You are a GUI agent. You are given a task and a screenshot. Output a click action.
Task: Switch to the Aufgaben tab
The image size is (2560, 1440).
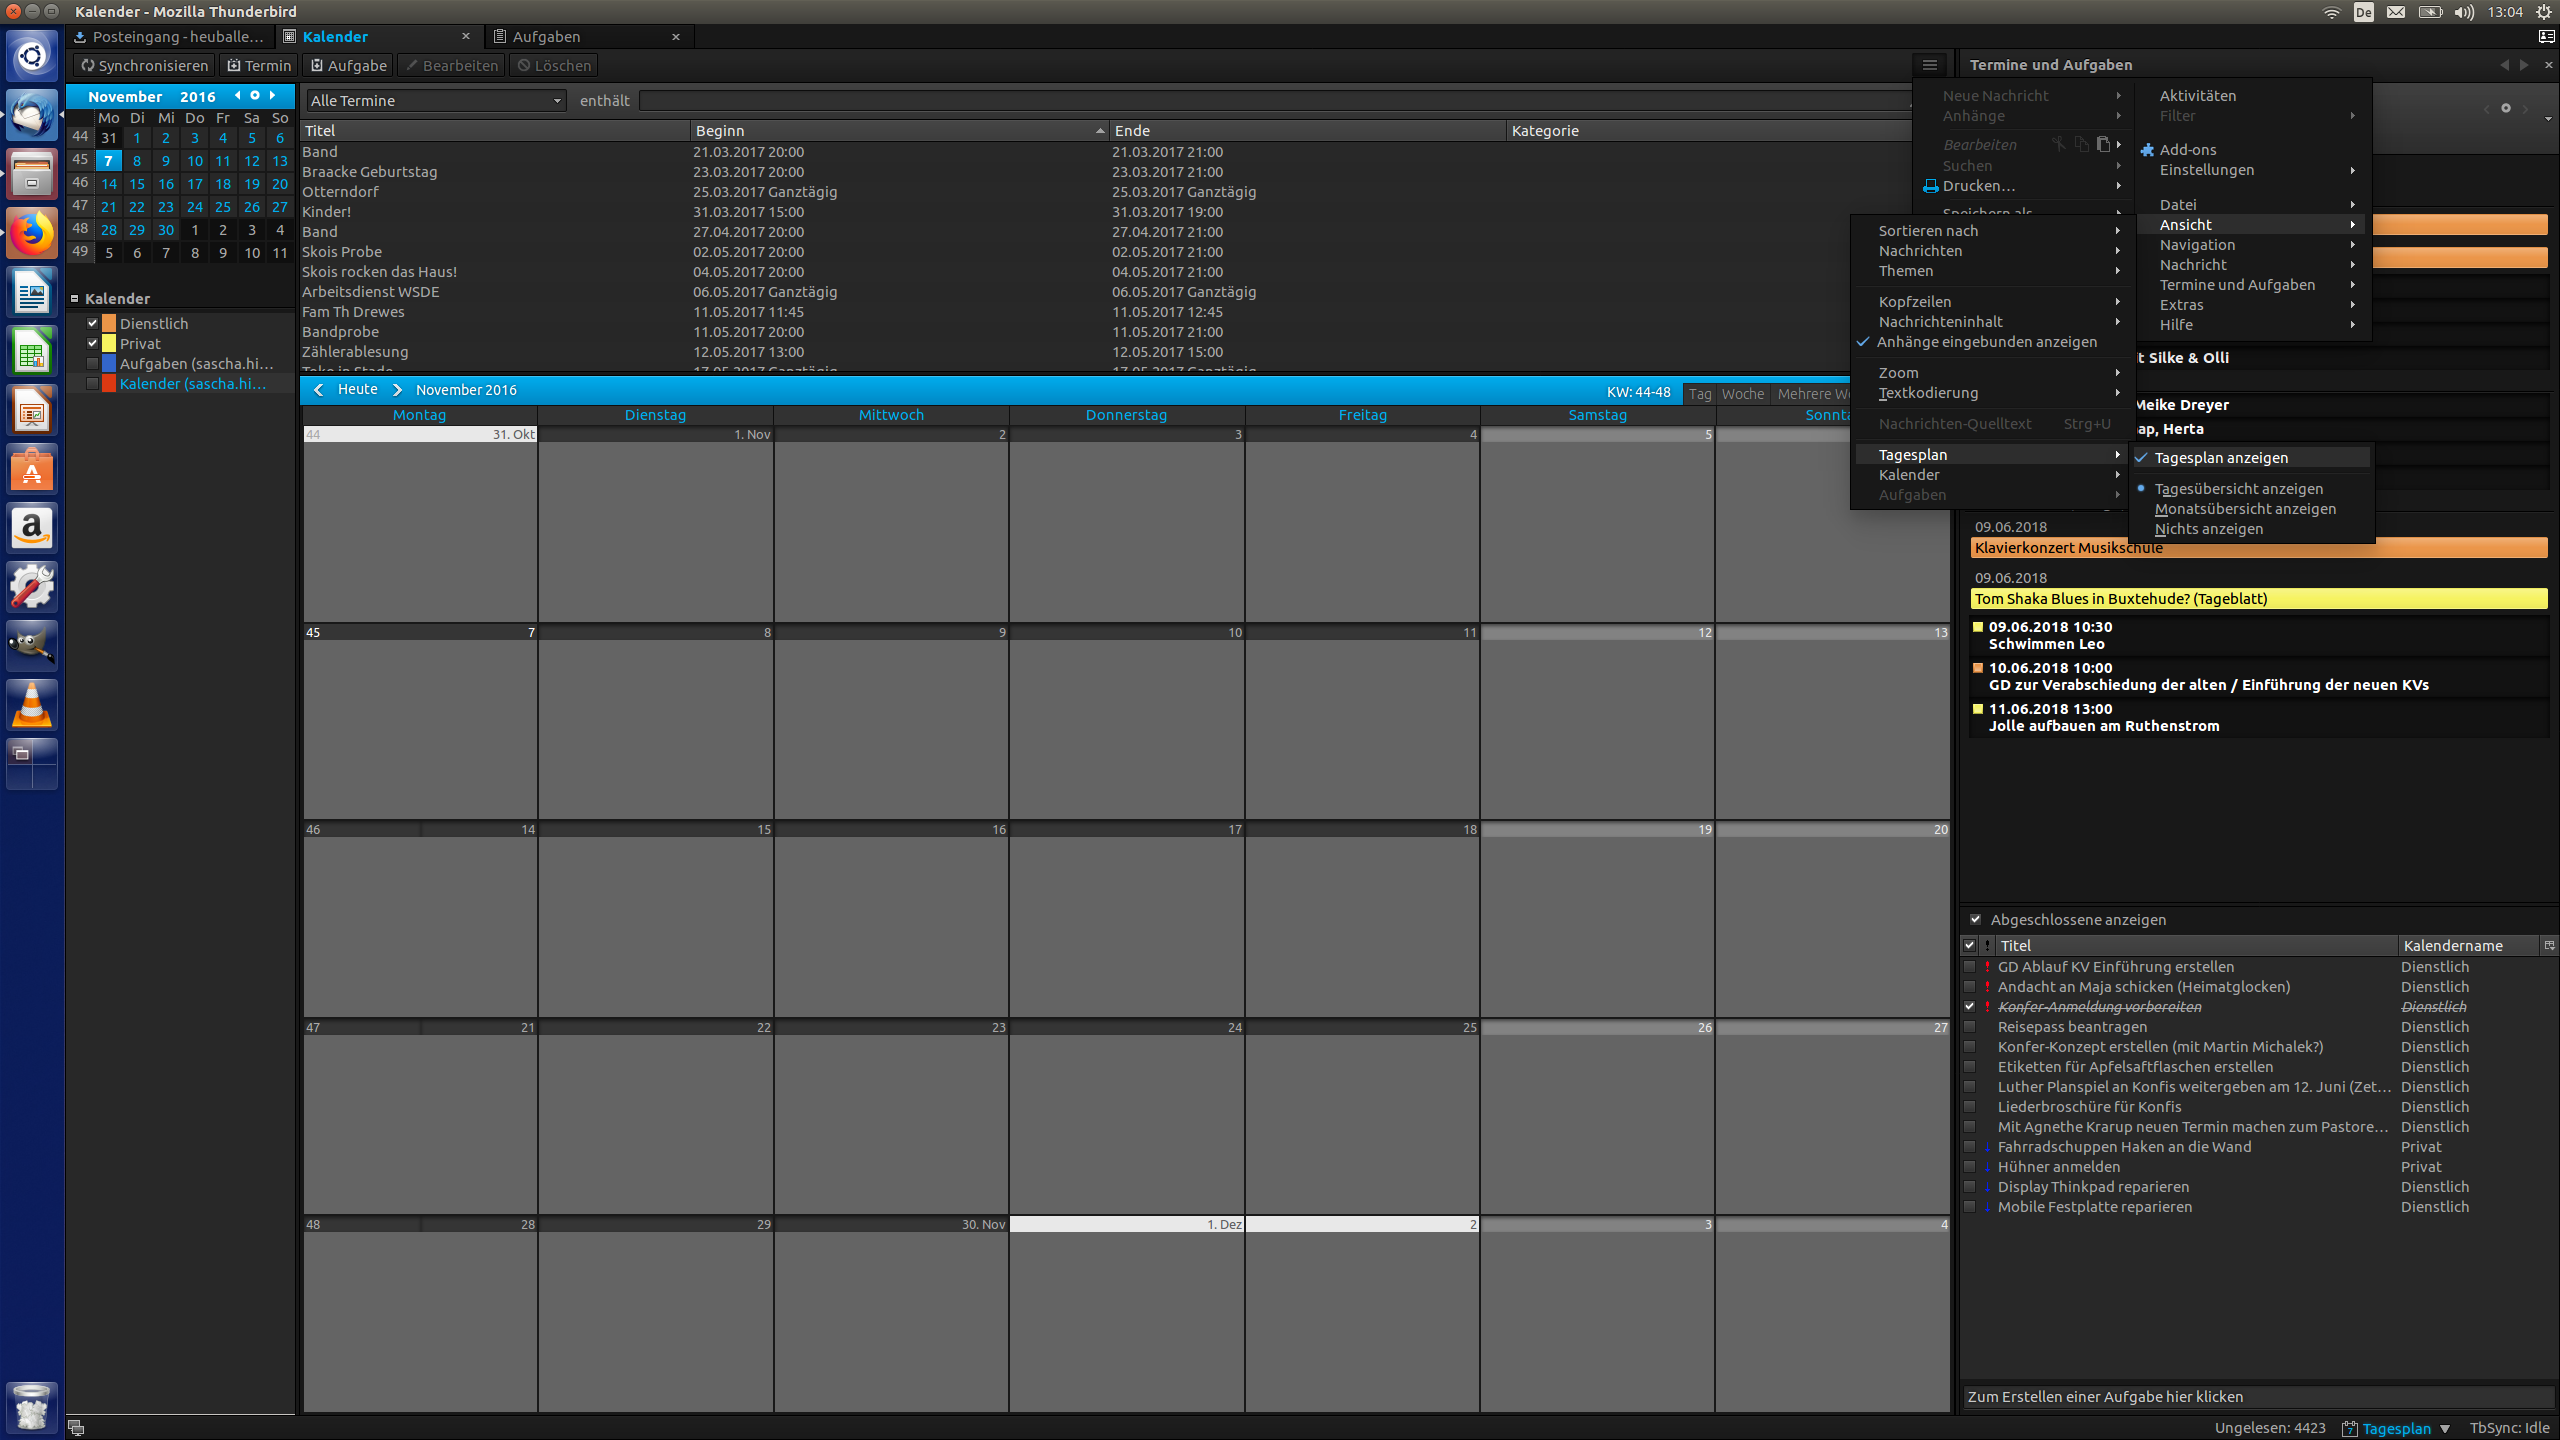pyautogui.click(x=546, y=37)
